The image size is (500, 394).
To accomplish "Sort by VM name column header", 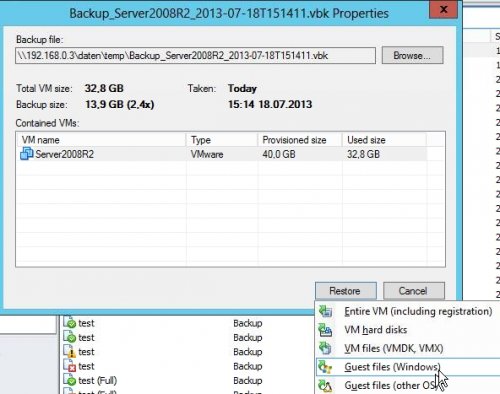I will coord(101,140).
